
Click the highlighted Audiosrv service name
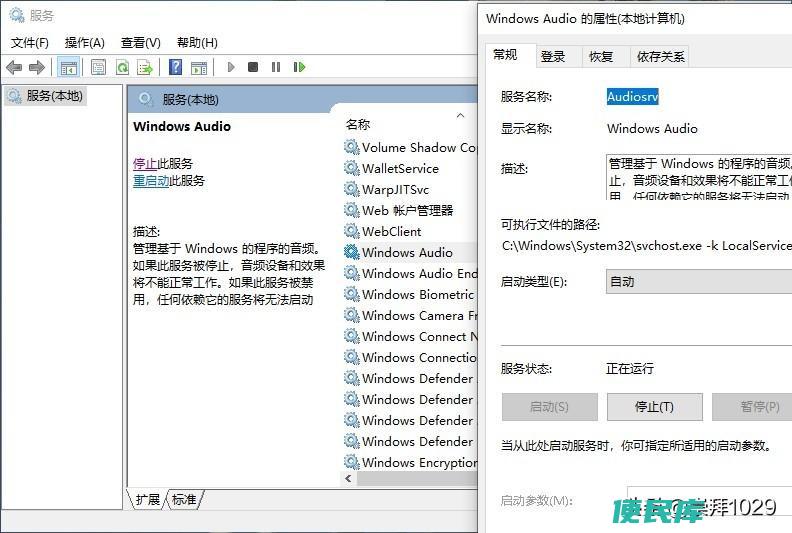click(x=632, y=96)
